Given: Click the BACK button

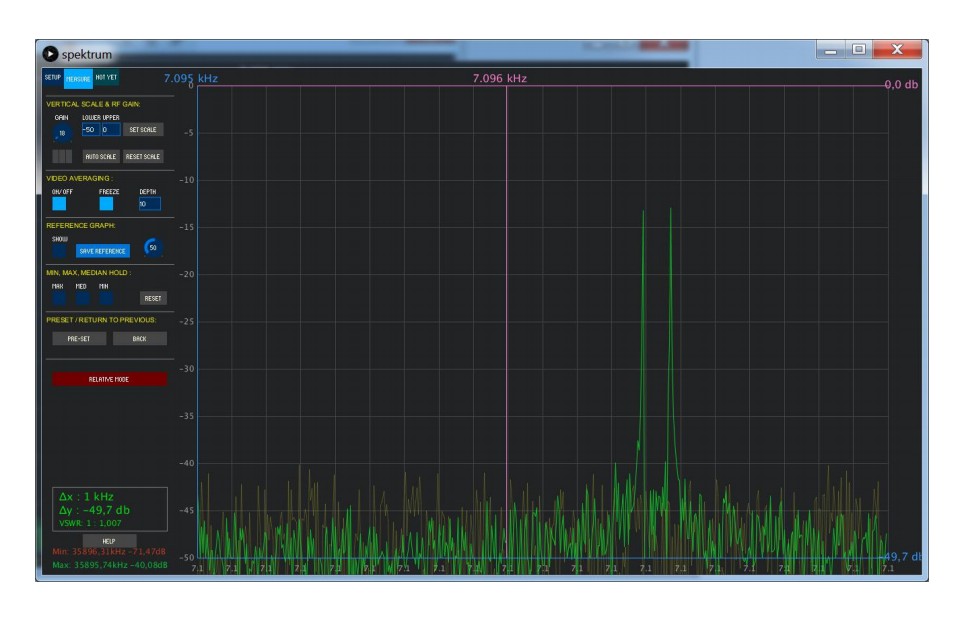Looking at the screenshot, I should click(140, 338).
